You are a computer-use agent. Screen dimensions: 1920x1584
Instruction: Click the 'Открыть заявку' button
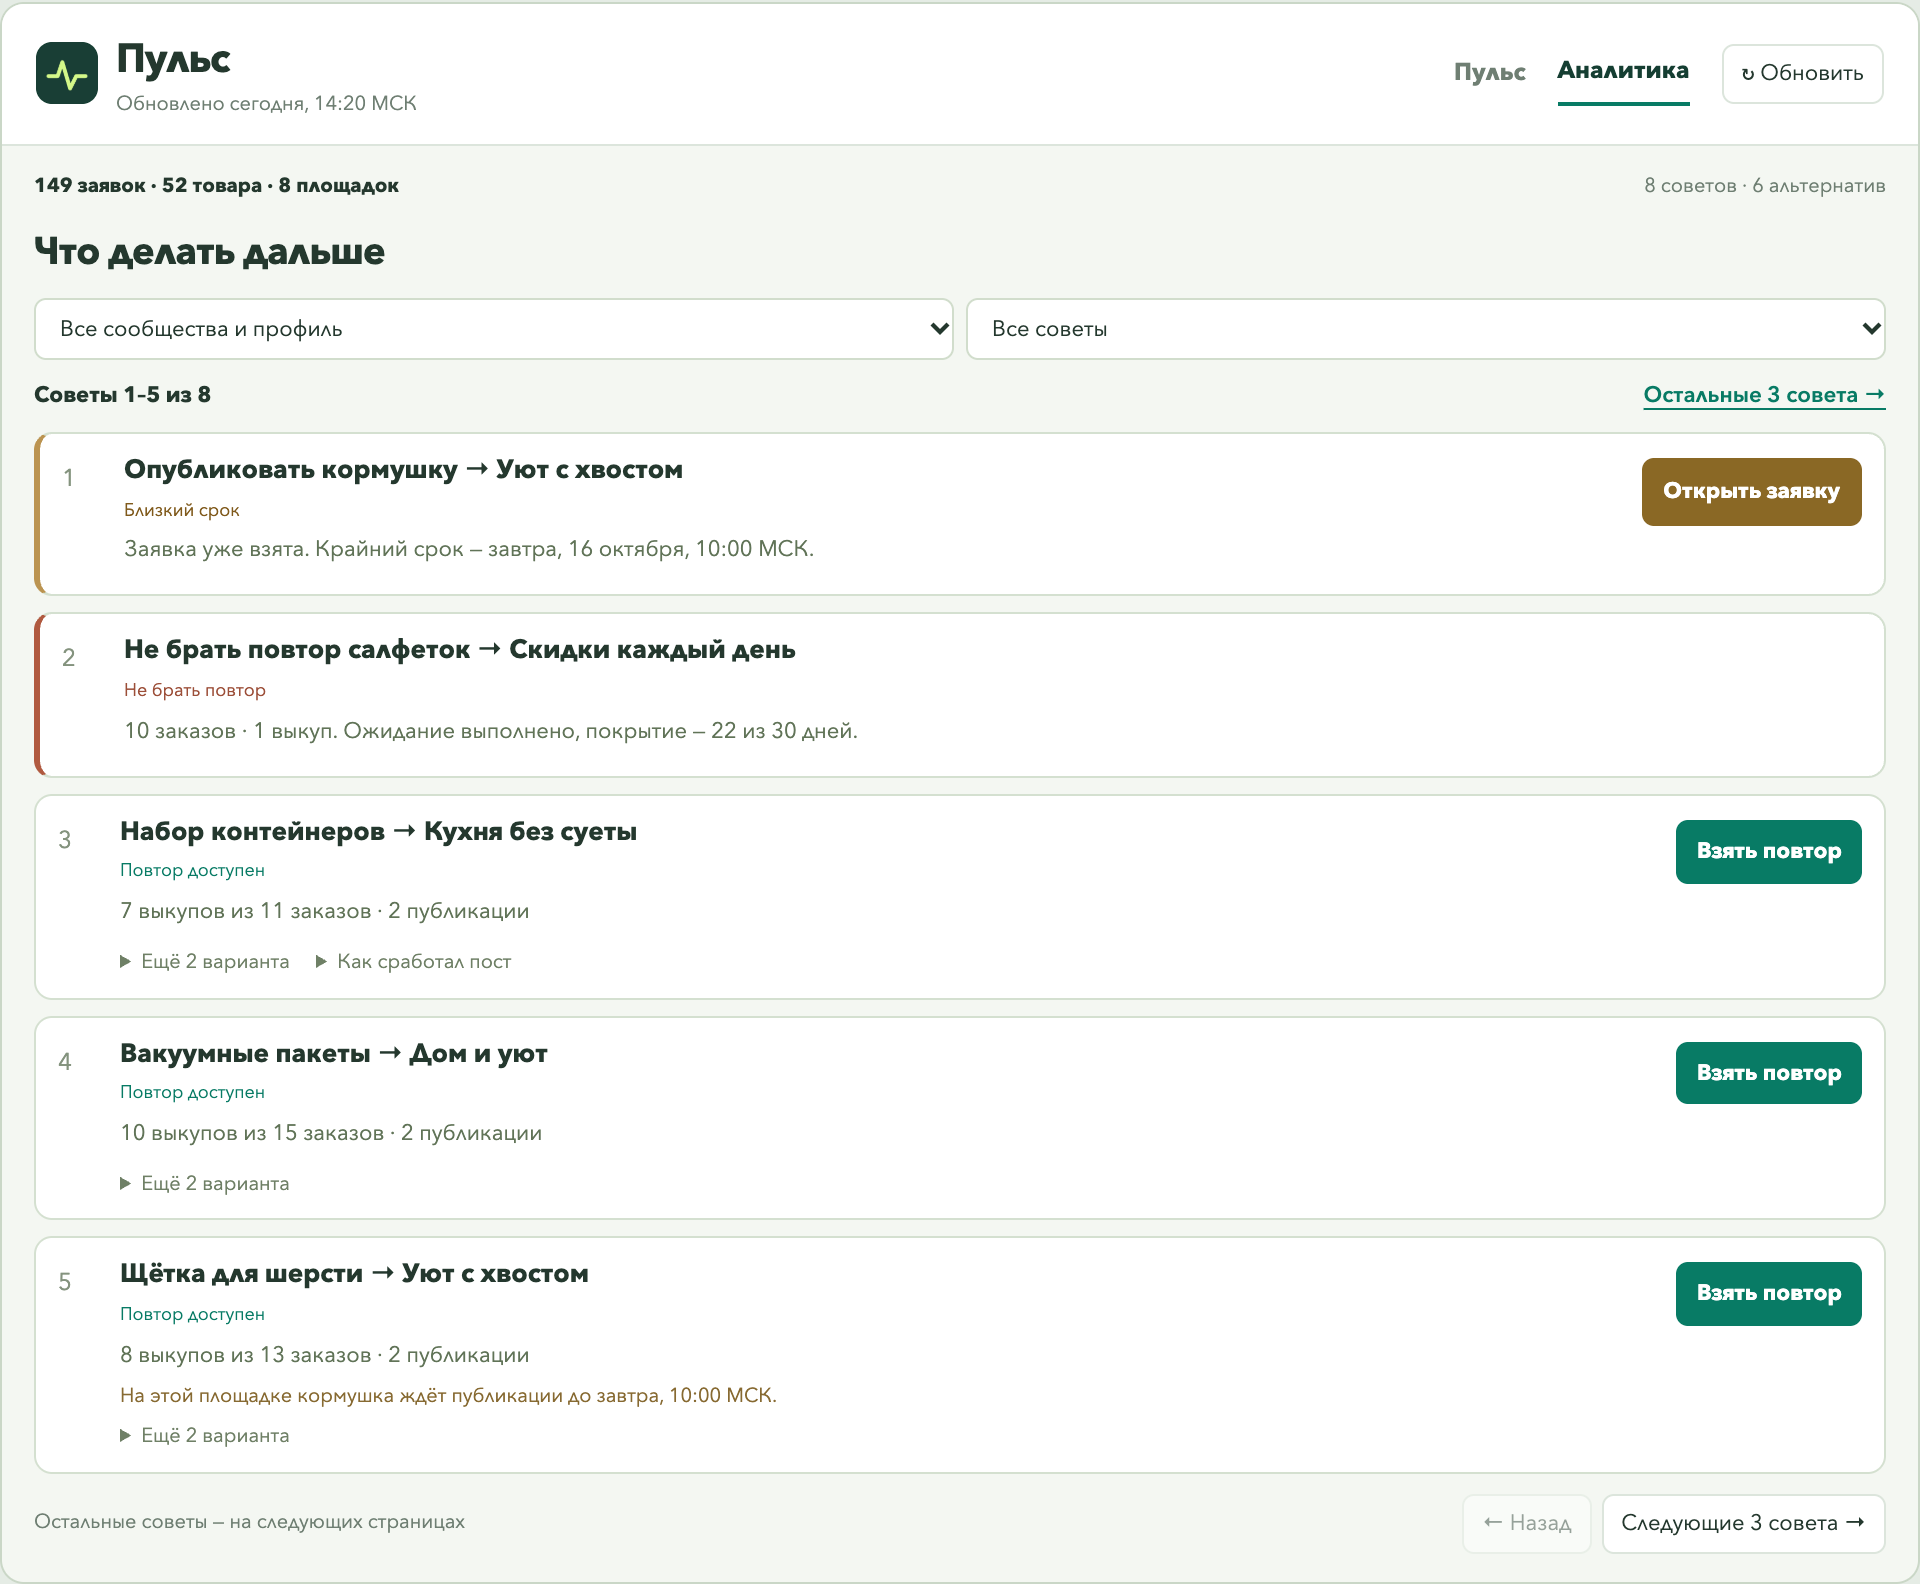click(1751, 491)
